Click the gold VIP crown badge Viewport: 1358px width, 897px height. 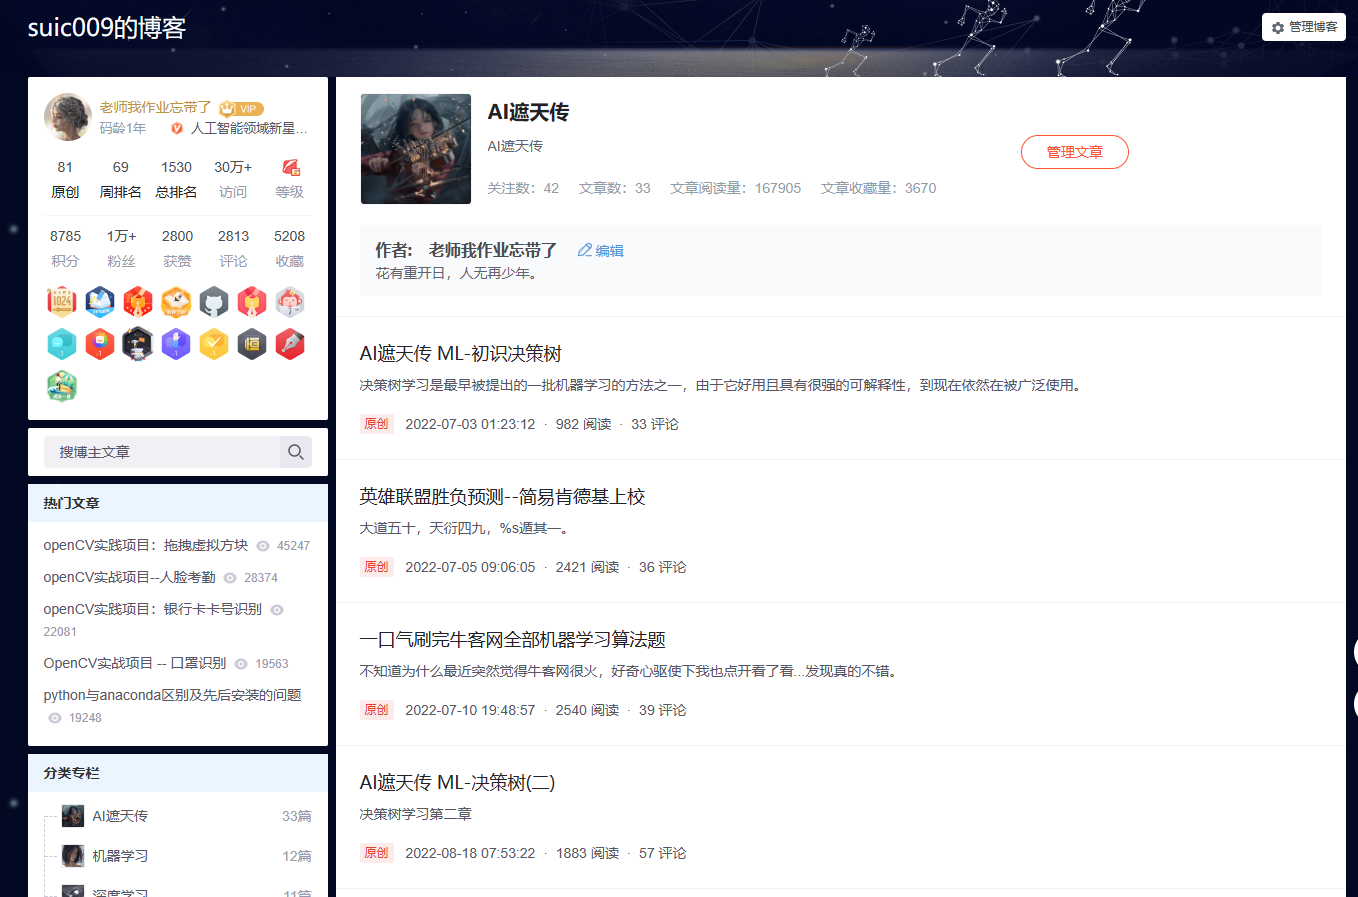coord(241,108)
